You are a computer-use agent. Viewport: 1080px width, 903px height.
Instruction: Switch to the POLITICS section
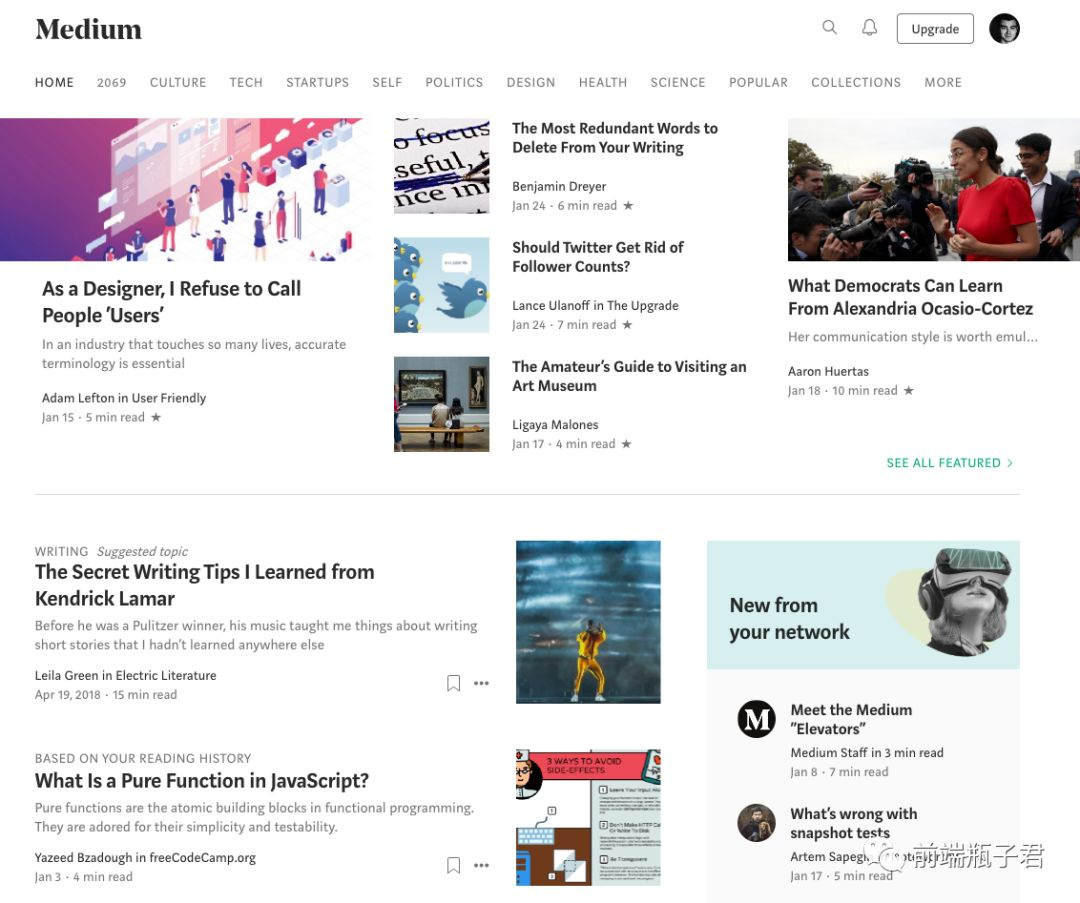point(454,83)
